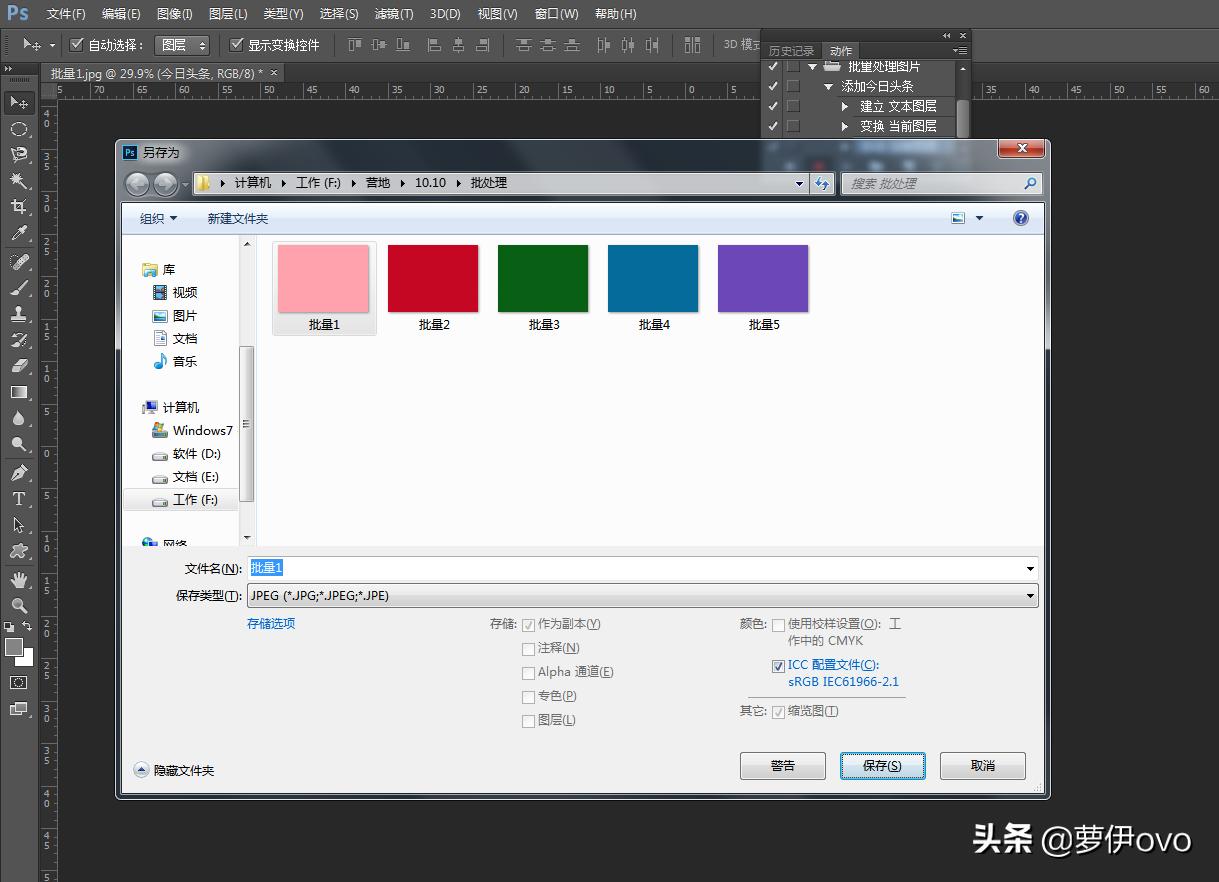Choose the Horizontal Type tool
The width and height of the screenshot is (1219, 882).
pyautogui.click(x=19, y=499)
